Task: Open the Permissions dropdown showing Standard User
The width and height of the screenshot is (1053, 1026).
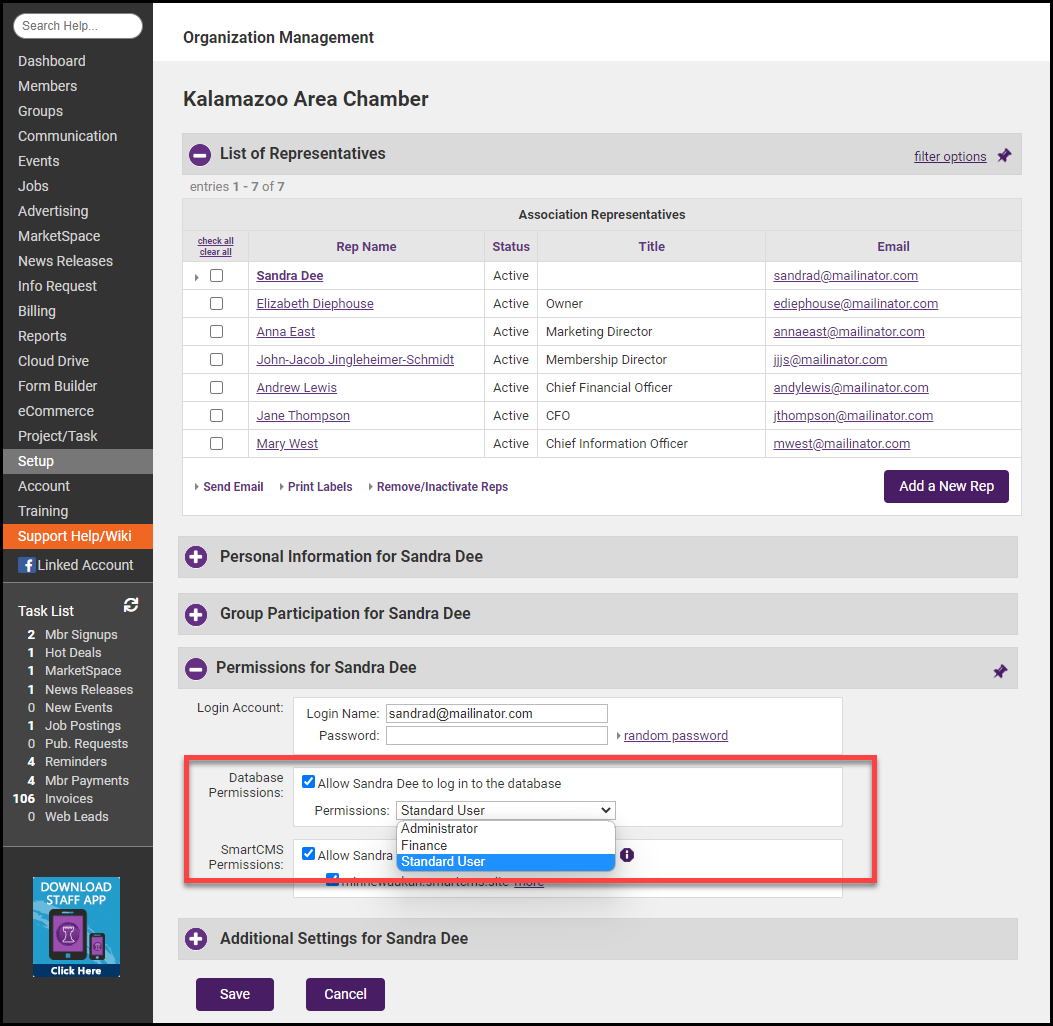Action: click(506, 811)
